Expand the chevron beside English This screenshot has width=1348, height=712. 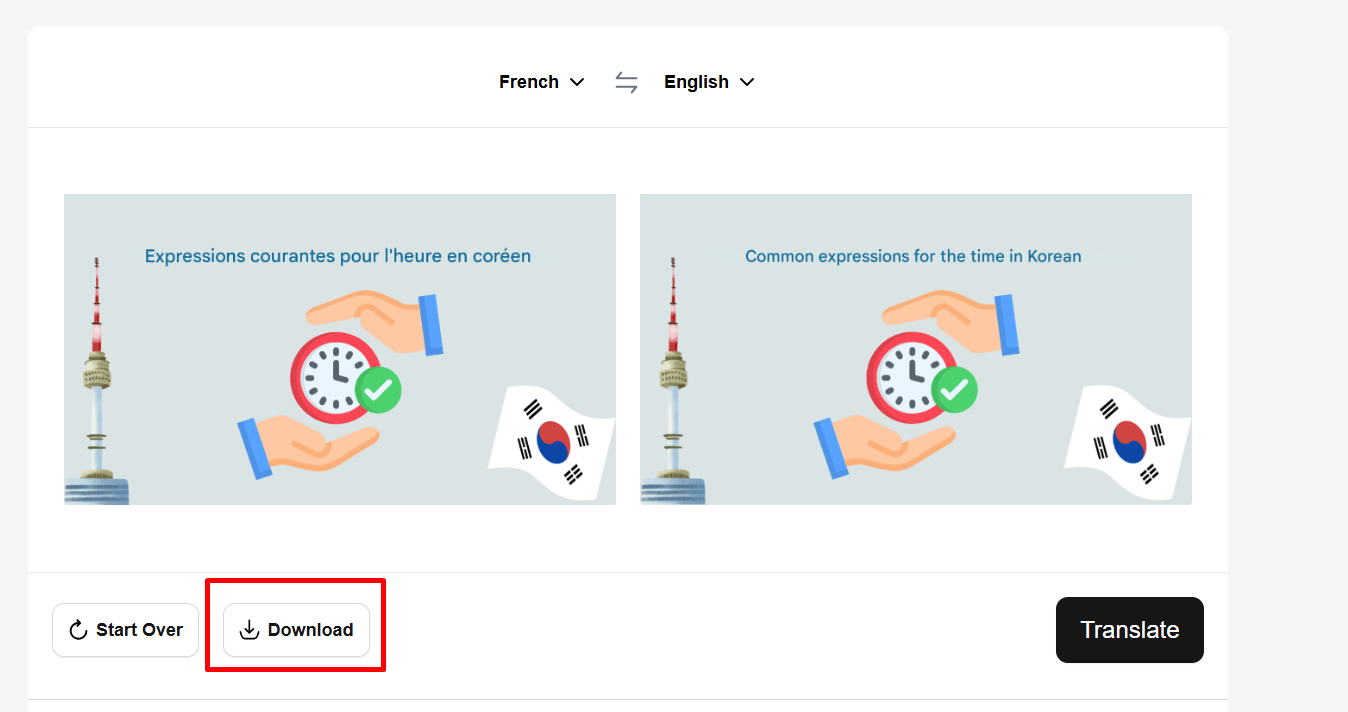[746, 82]
